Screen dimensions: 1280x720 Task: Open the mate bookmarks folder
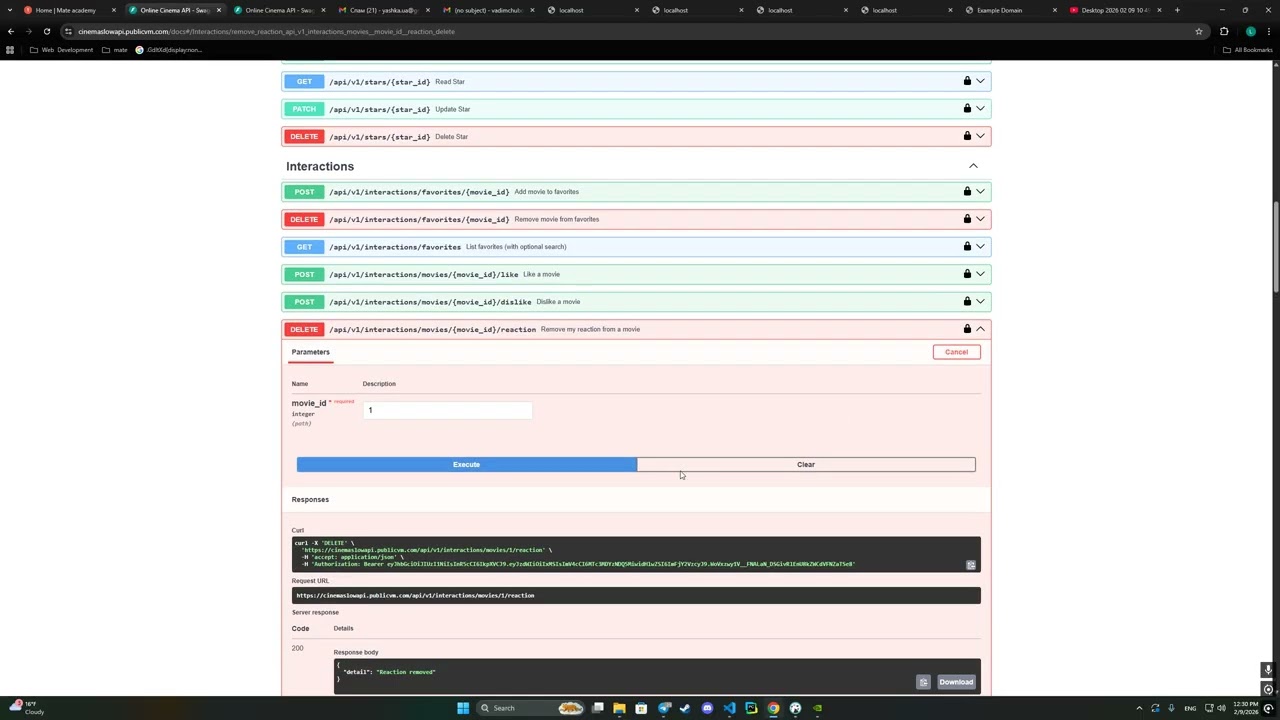pos(115,50)
